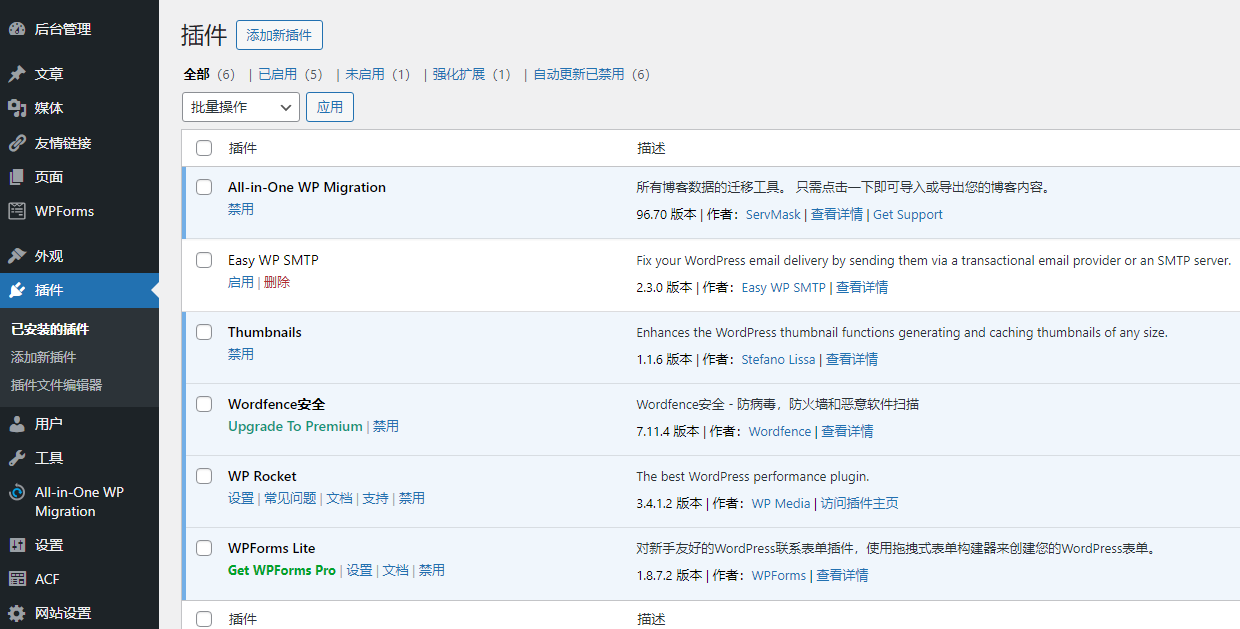Check the Easy WP SMTP plugin checkbox
This screenshot has height=629, width=1240.
tap(204, 260)
